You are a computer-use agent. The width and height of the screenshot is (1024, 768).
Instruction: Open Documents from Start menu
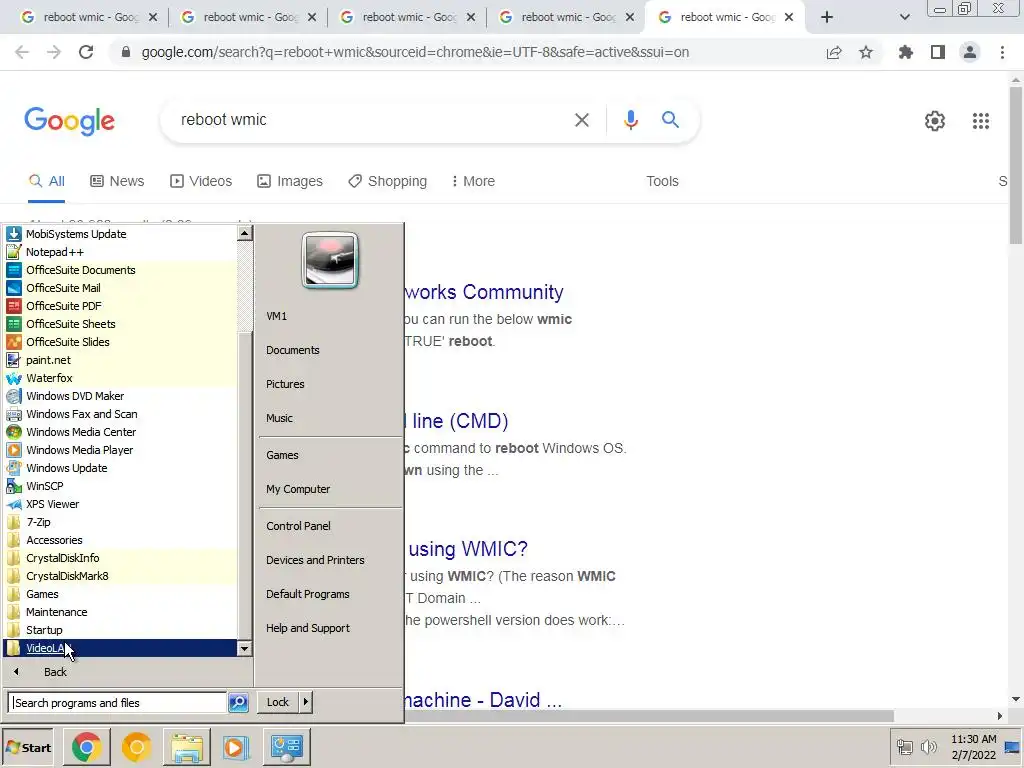(x=293, y=350)
